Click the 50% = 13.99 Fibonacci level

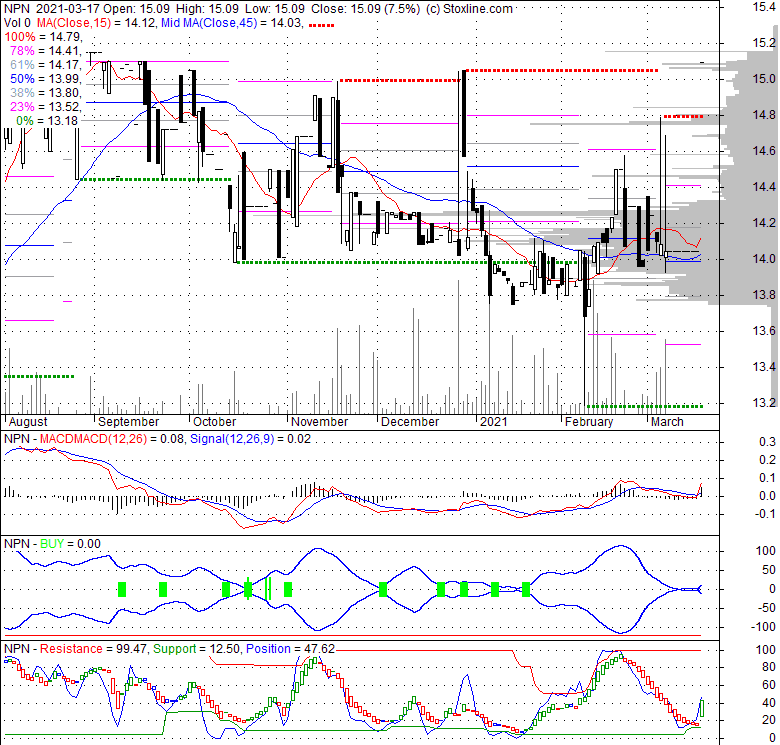[x=46, y=79]
